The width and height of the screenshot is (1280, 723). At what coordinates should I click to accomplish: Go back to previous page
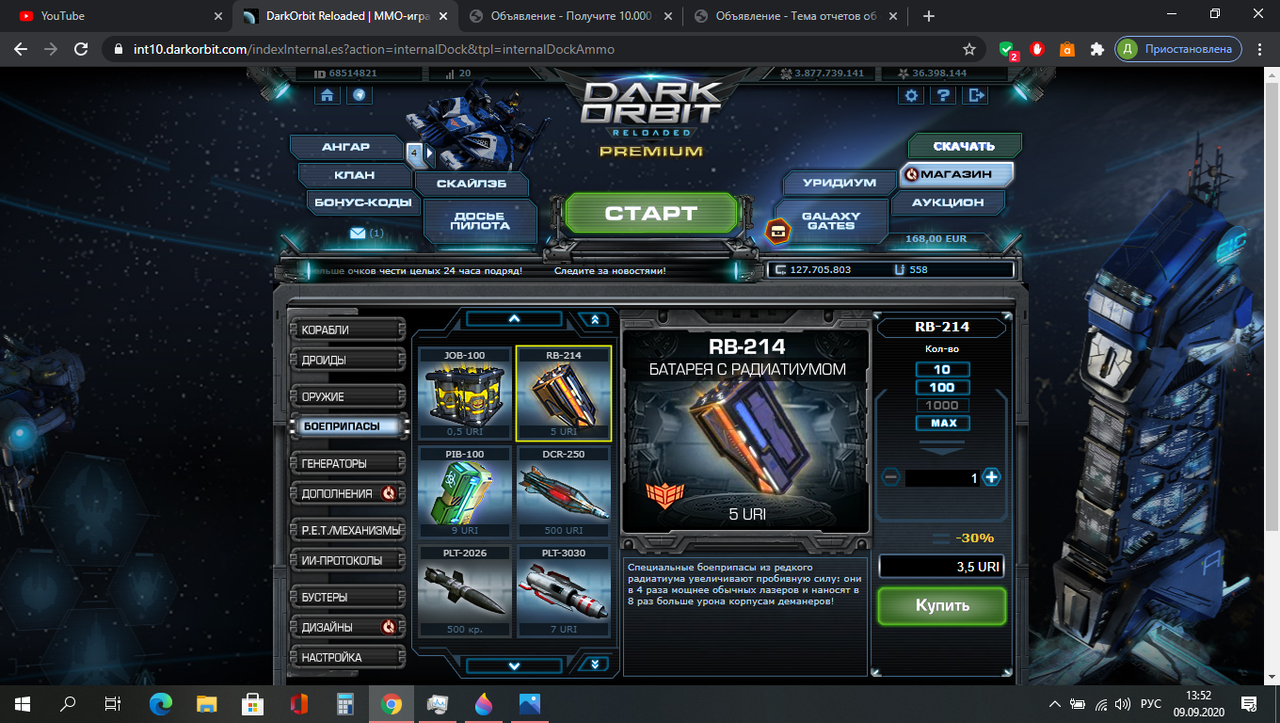pyautogui.click(x=21, y=48)
